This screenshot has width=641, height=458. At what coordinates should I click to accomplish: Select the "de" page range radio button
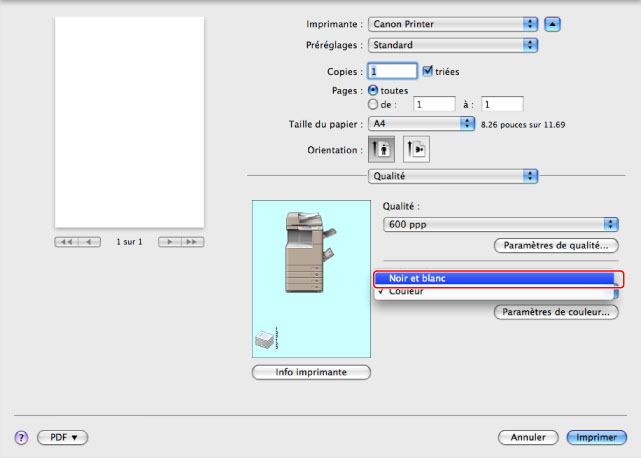pyautogui.click(x=373, y=103)
